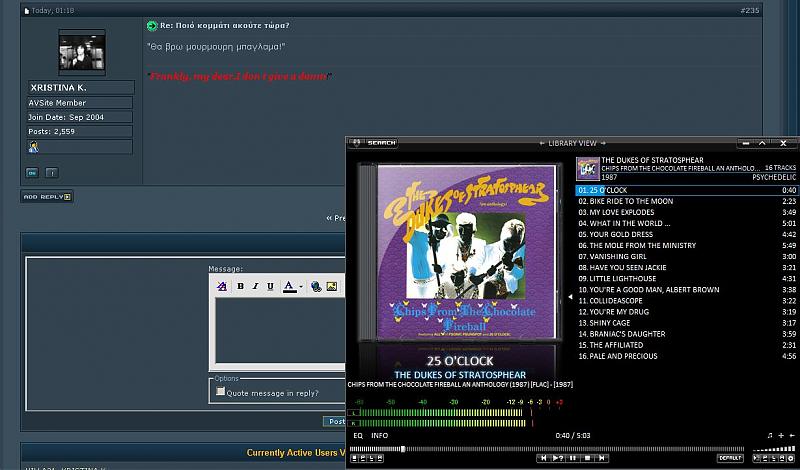
Task: Select track 02. BIKE RIDE TO THE MOON
Action: coord(687,201)
